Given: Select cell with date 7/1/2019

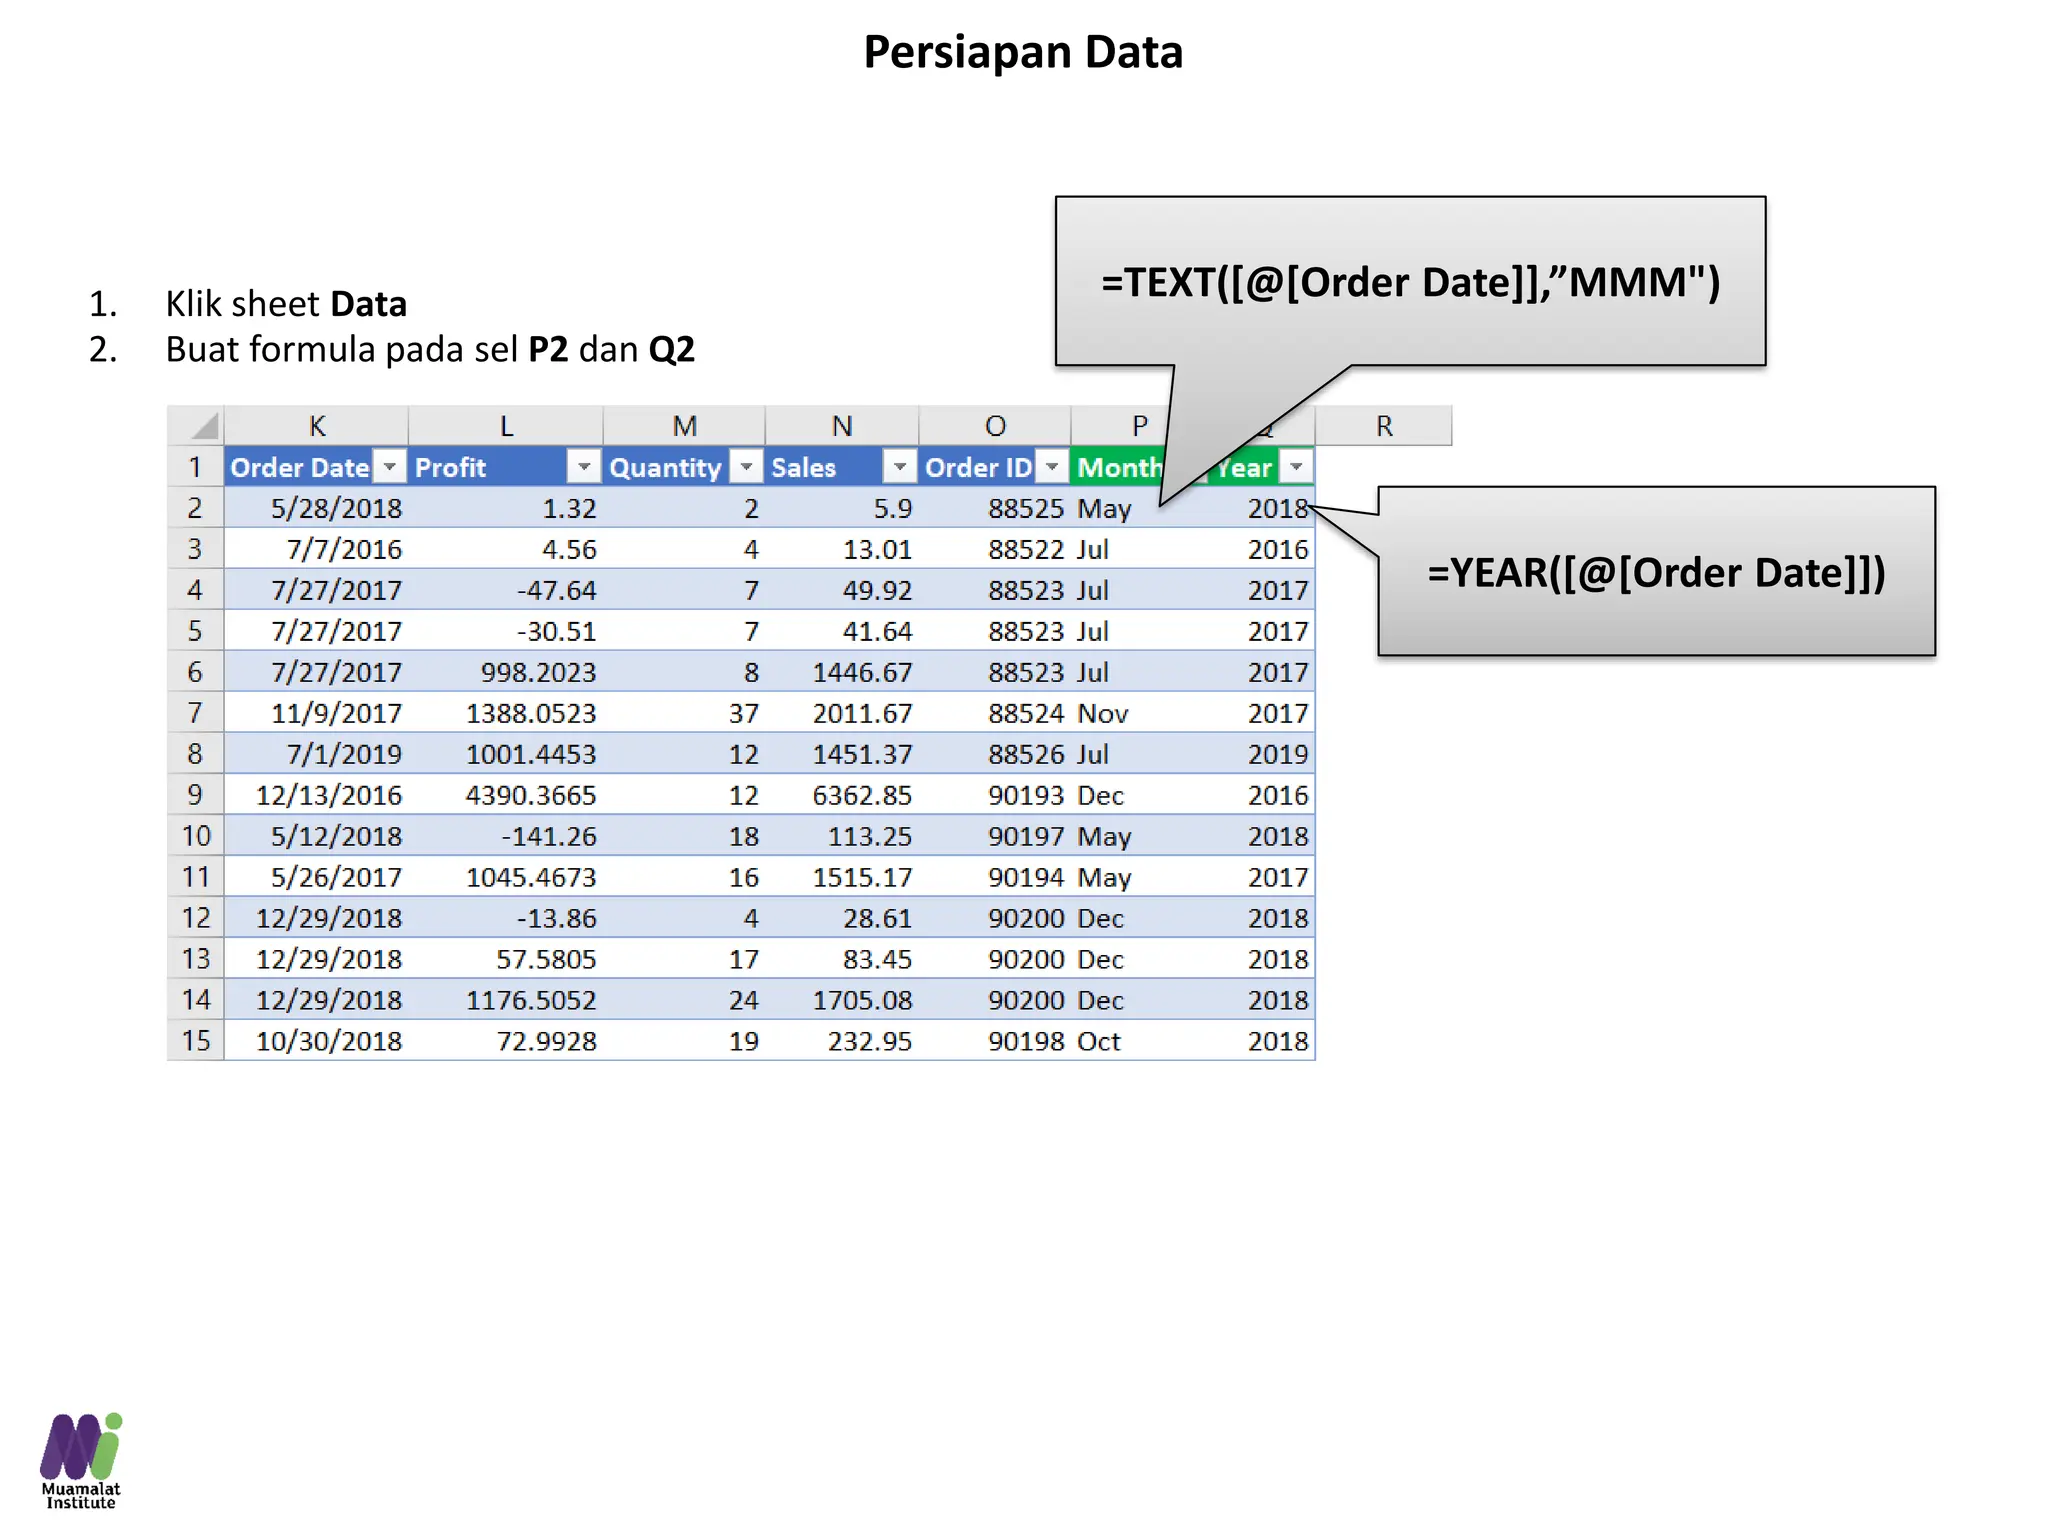Looking at the screenshot, I should click(x=316, y=754).
